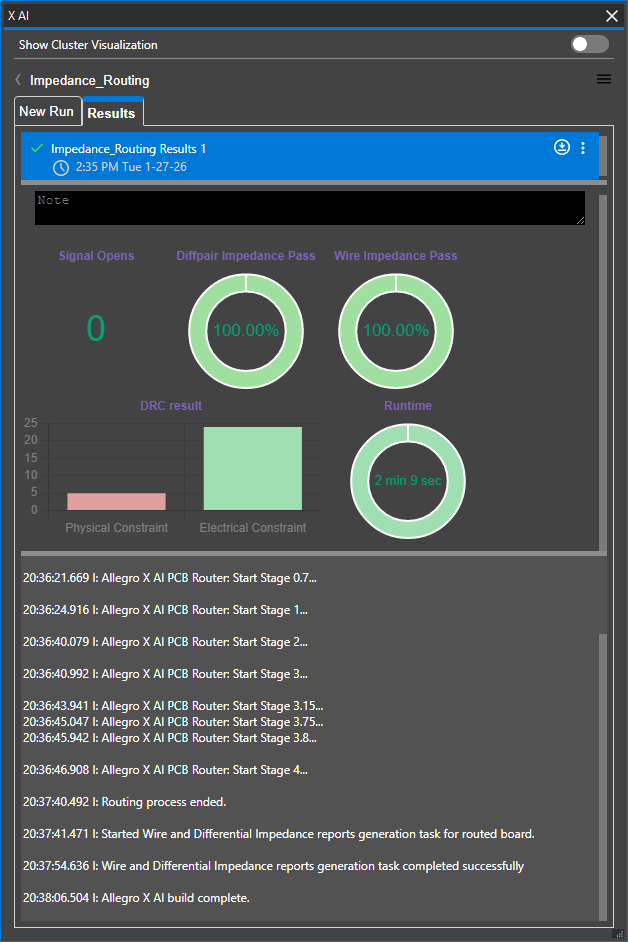Click log line 'Start Stage 4...'

tap(165, 770)
